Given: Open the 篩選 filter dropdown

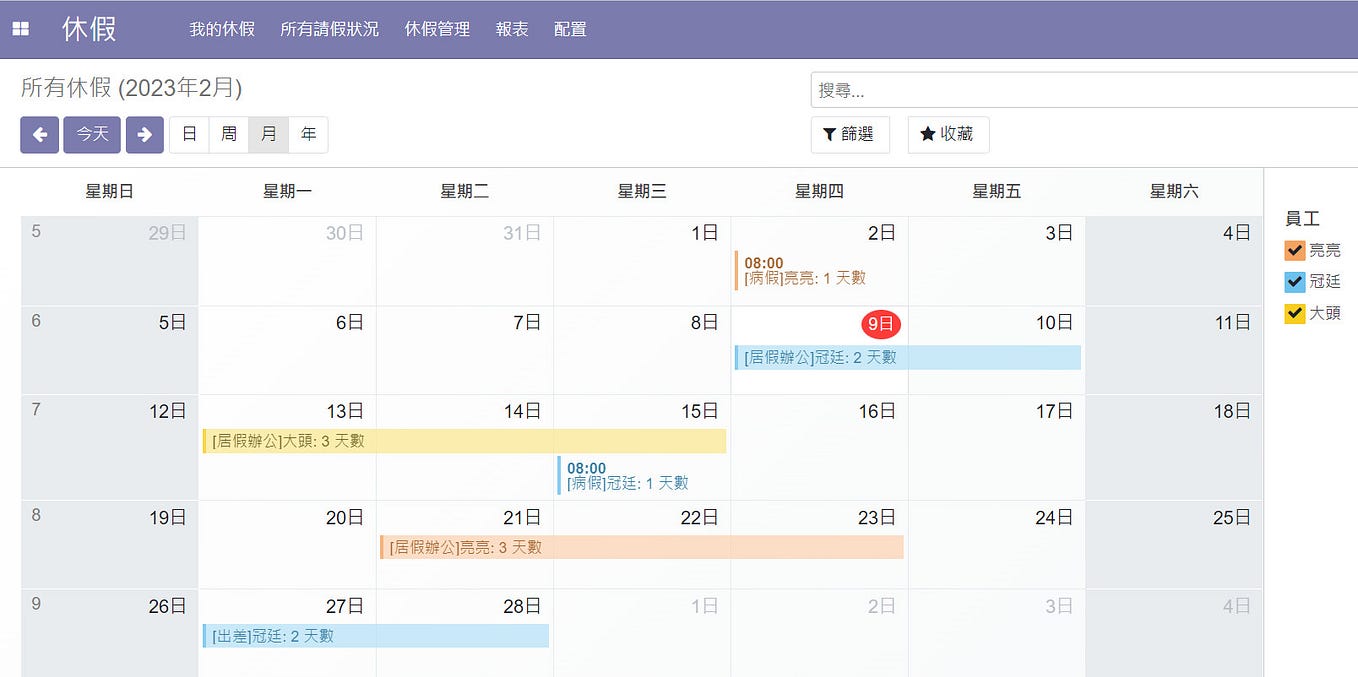Looking at the screenshot, I should [850, 135].
